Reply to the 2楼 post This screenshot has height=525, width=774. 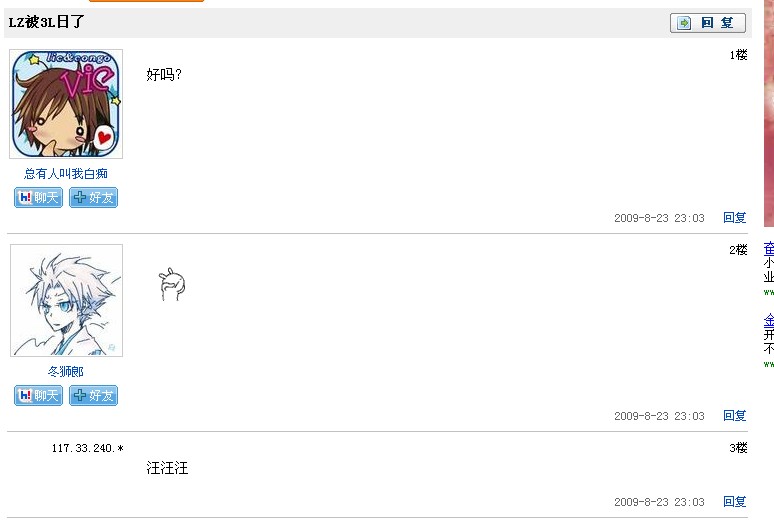tap(735, 415)
